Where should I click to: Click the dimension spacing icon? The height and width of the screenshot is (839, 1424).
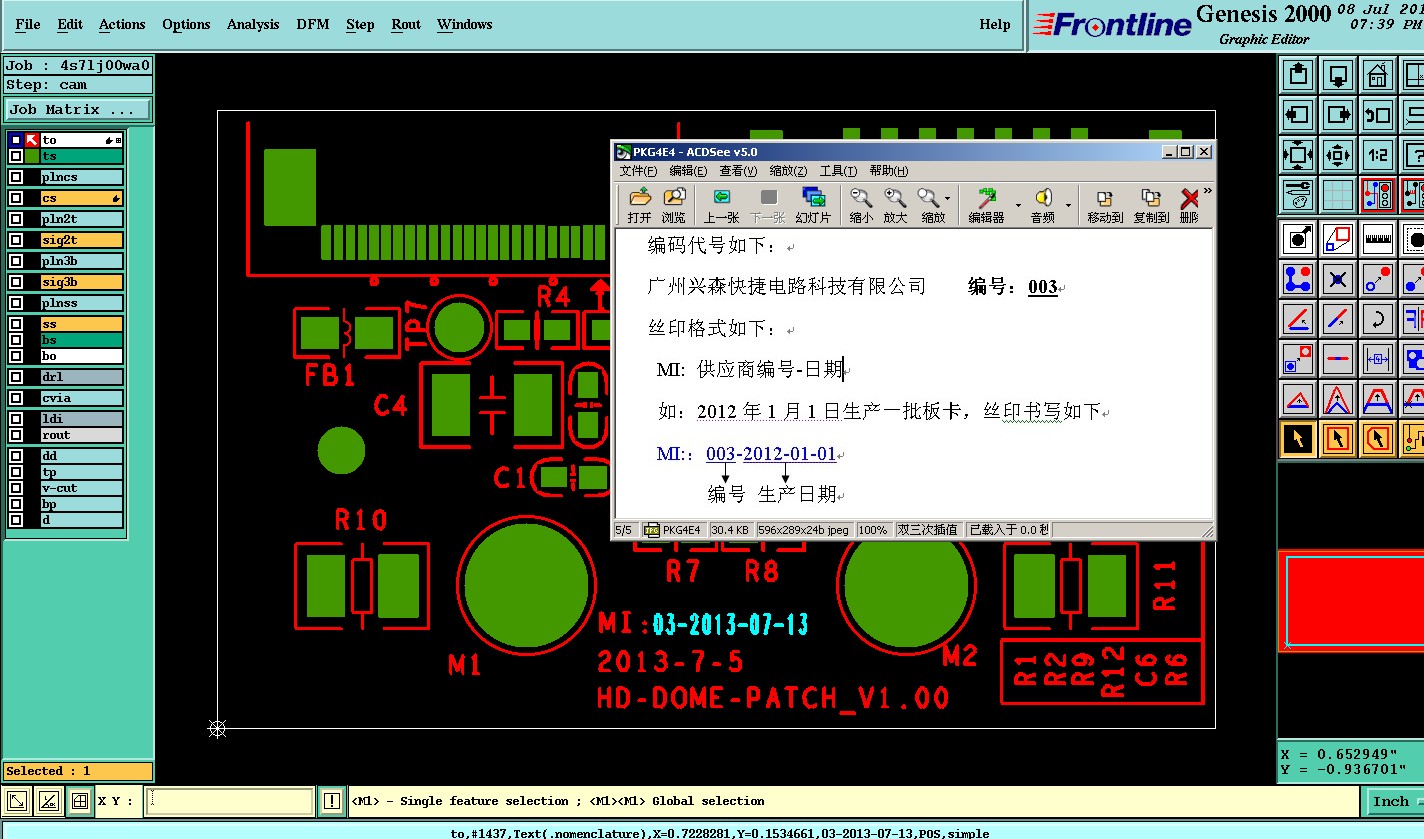(1378, 358)
